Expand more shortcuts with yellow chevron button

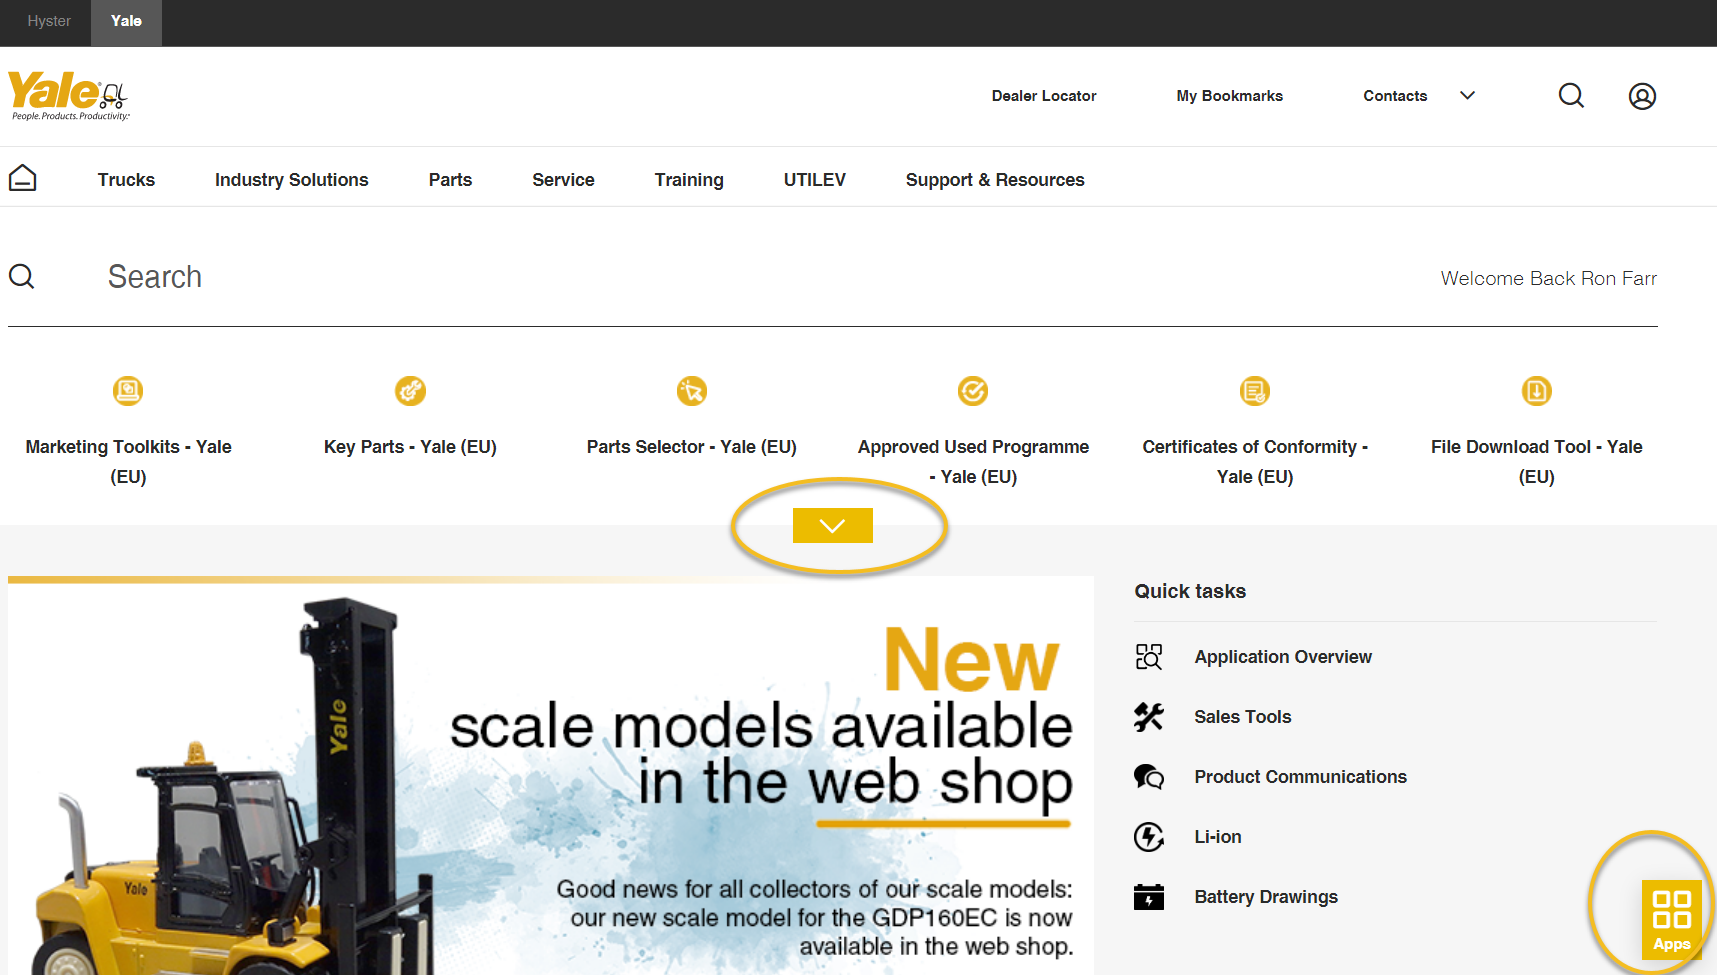click(x=833, y=526)
